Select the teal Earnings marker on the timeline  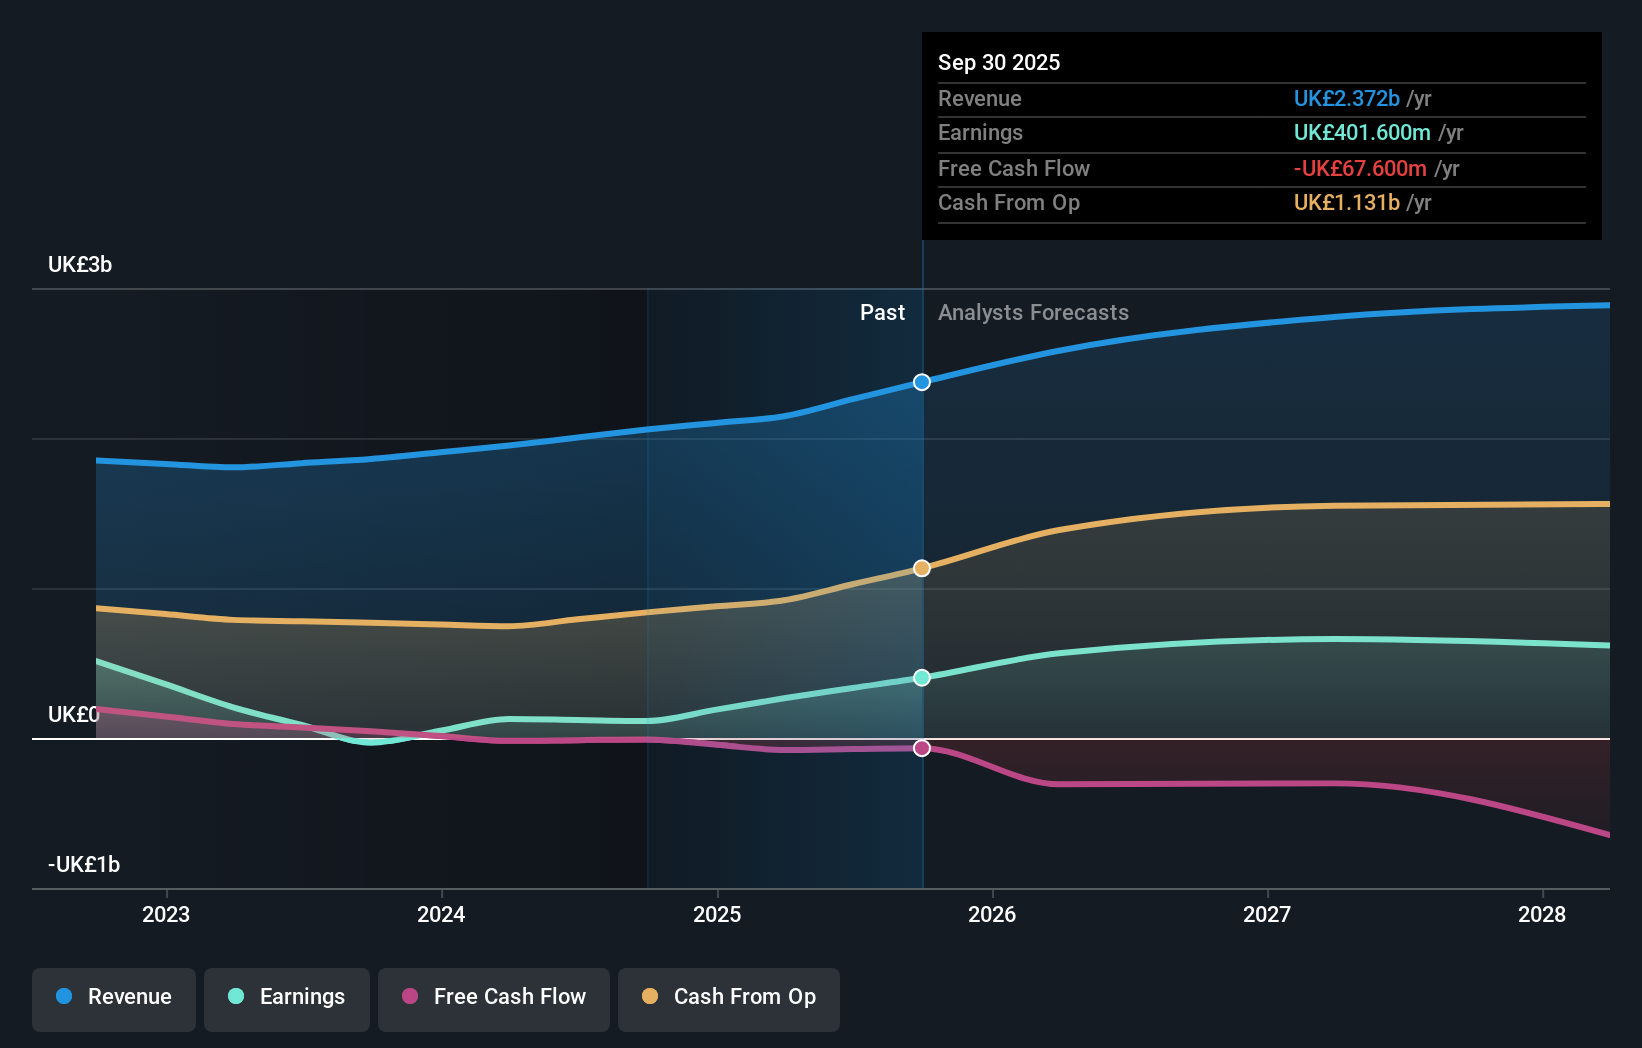coord(921,678)
